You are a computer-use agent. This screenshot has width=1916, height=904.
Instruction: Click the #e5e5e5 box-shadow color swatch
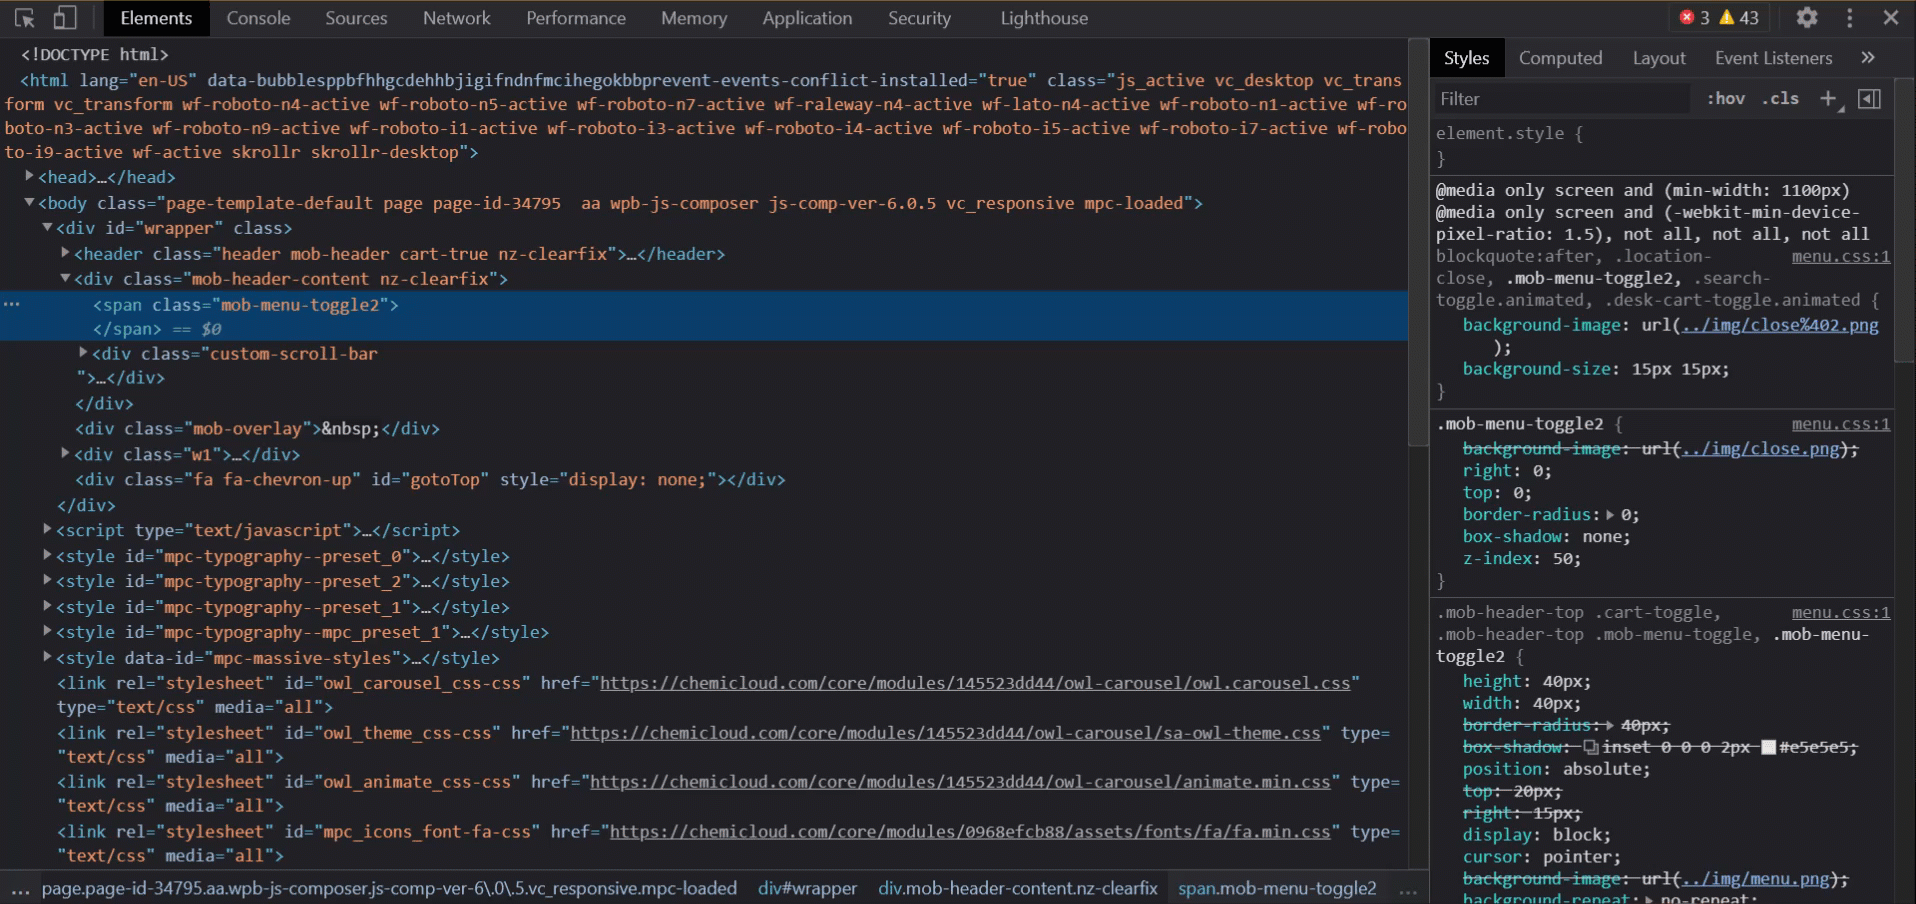click(1767, 747)
